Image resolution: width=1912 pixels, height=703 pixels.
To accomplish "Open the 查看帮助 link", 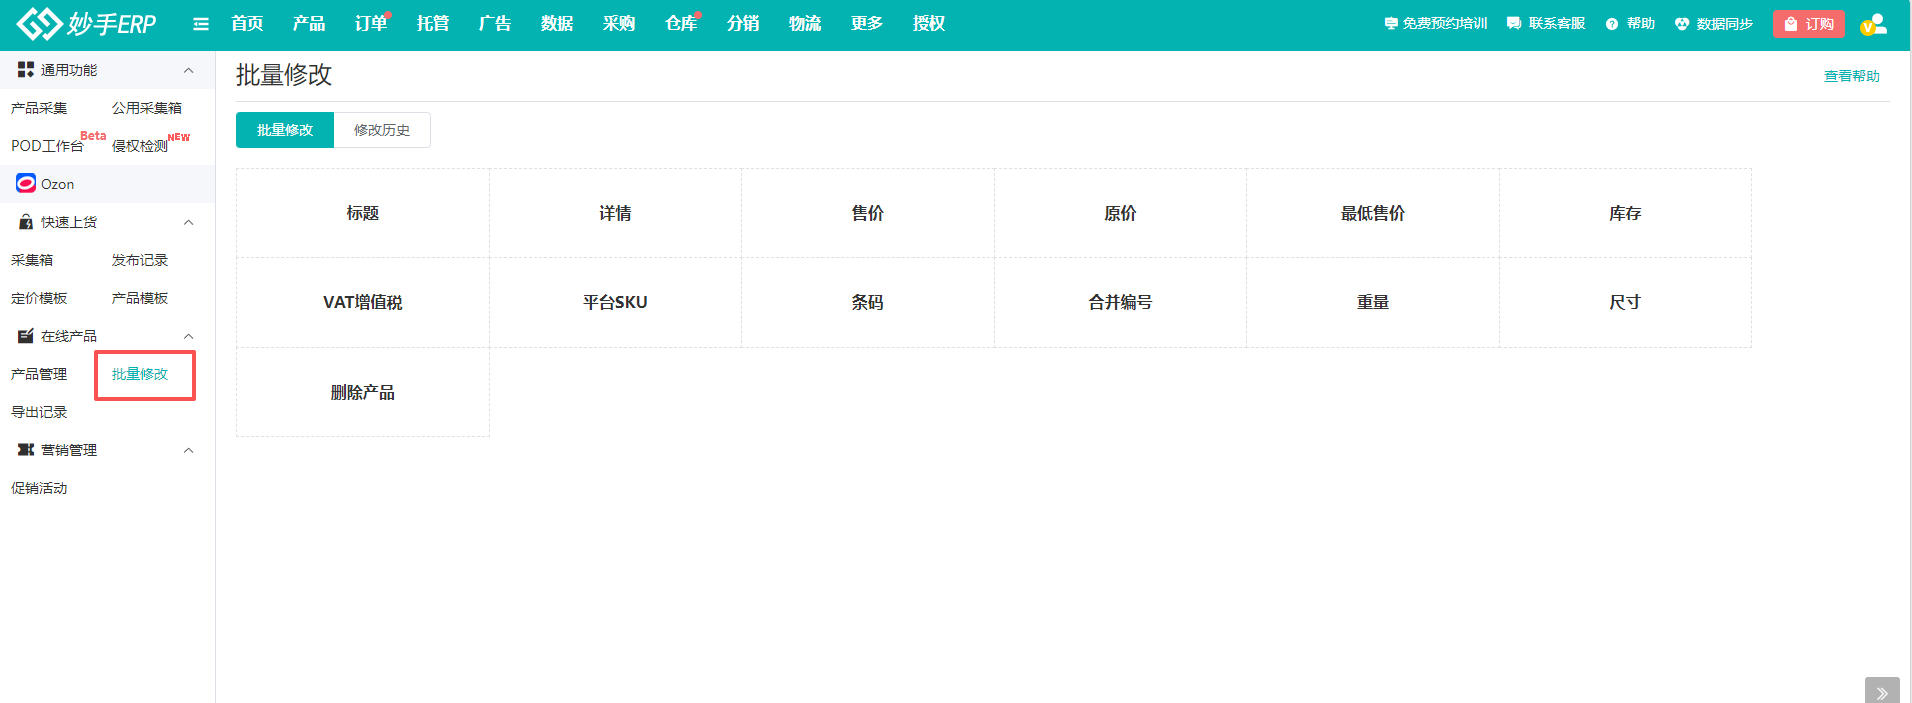I will [x=1852, y=76].
